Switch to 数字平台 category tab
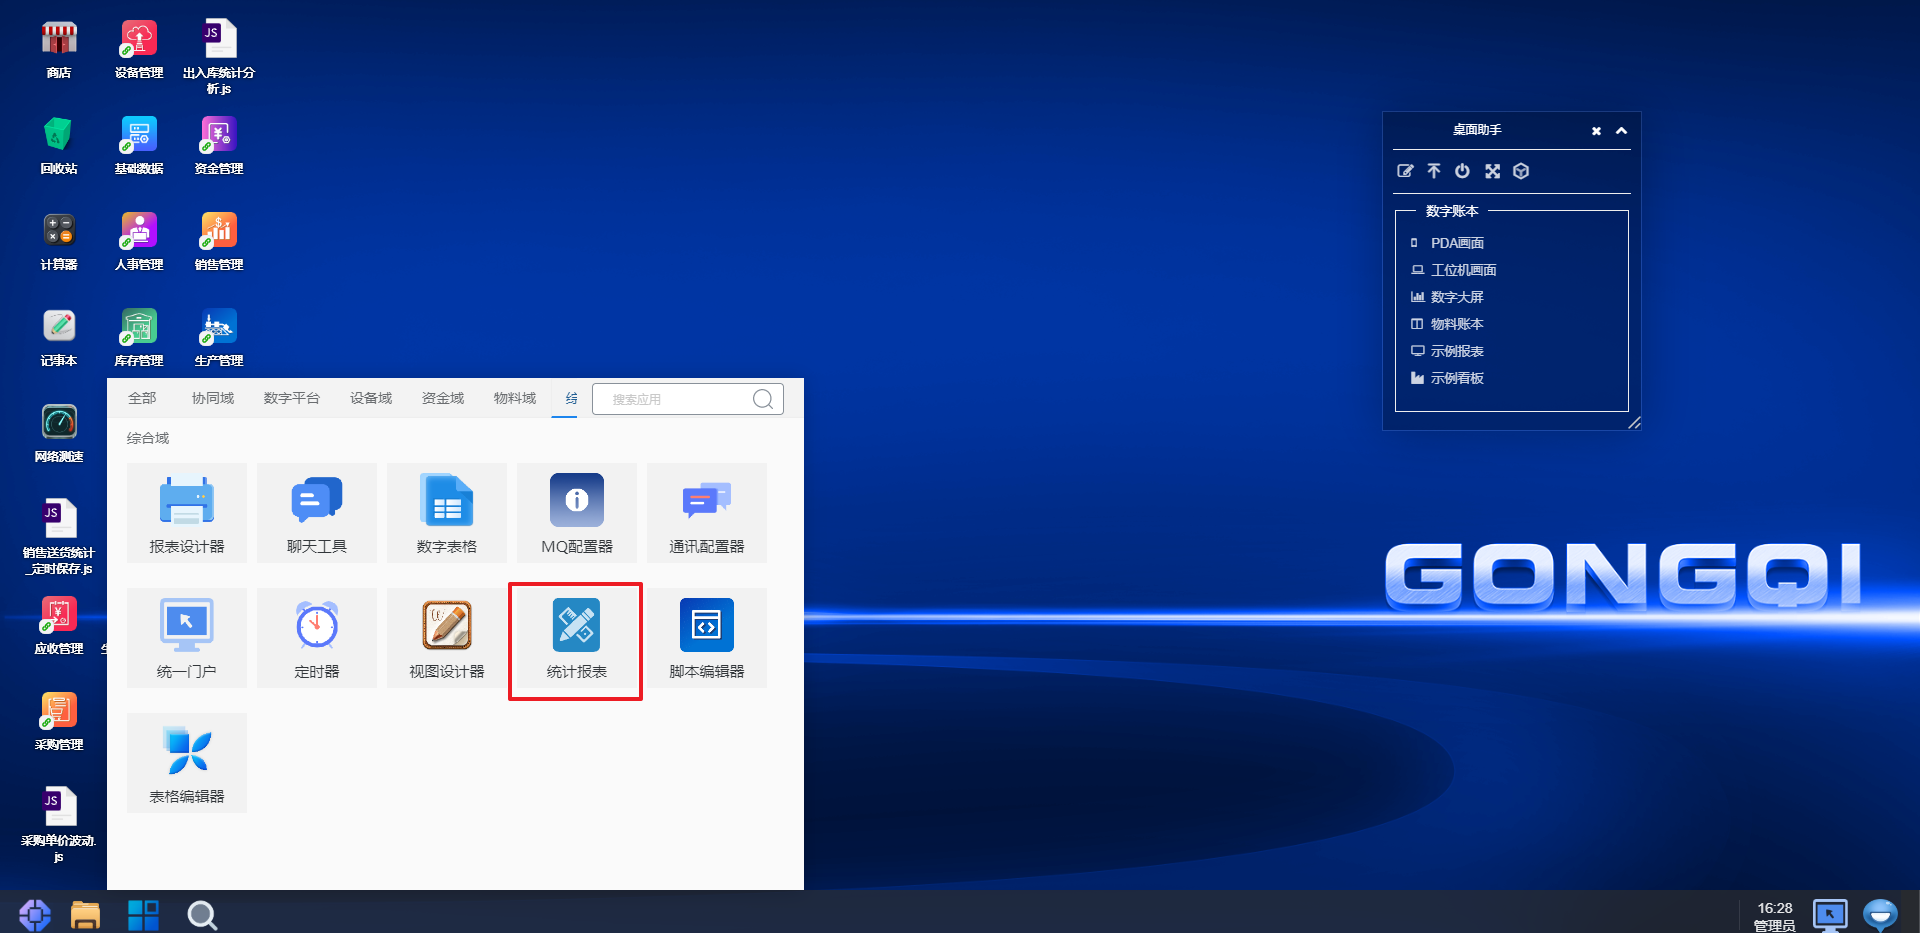The width and height of the screenshot is (1920, 933). point(292,398)
